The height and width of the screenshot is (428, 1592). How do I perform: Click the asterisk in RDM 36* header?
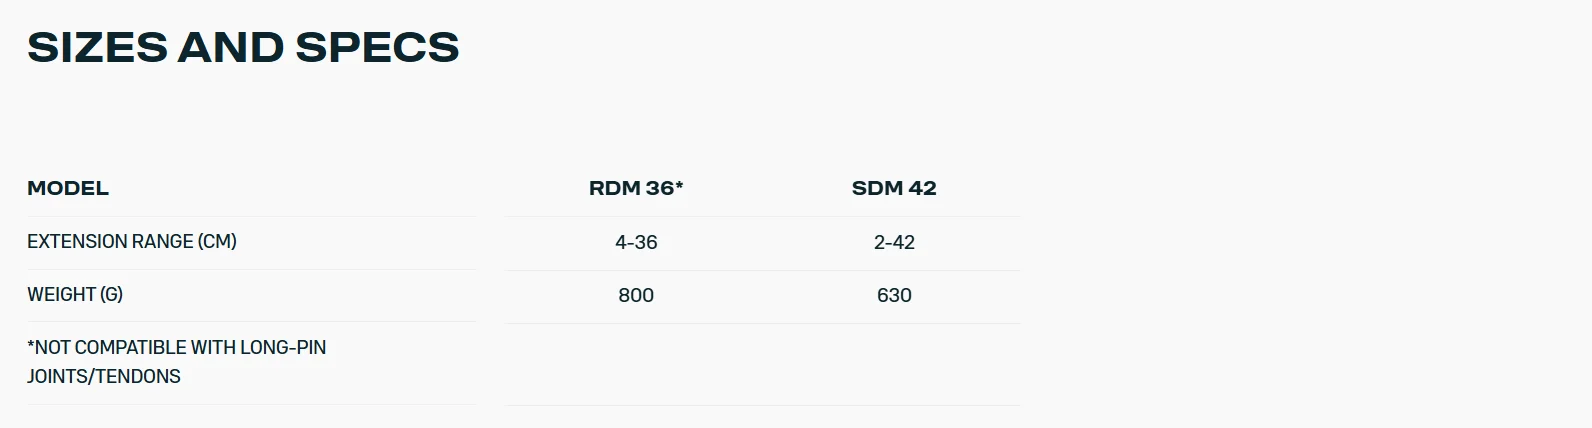[679, 186]
